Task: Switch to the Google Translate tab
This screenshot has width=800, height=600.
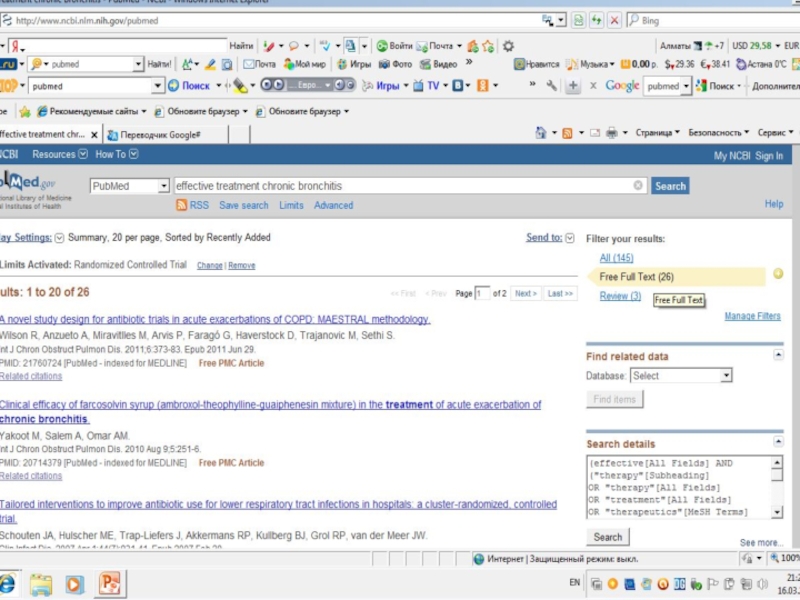Action: pyautogui.click(x=165, y=135)
